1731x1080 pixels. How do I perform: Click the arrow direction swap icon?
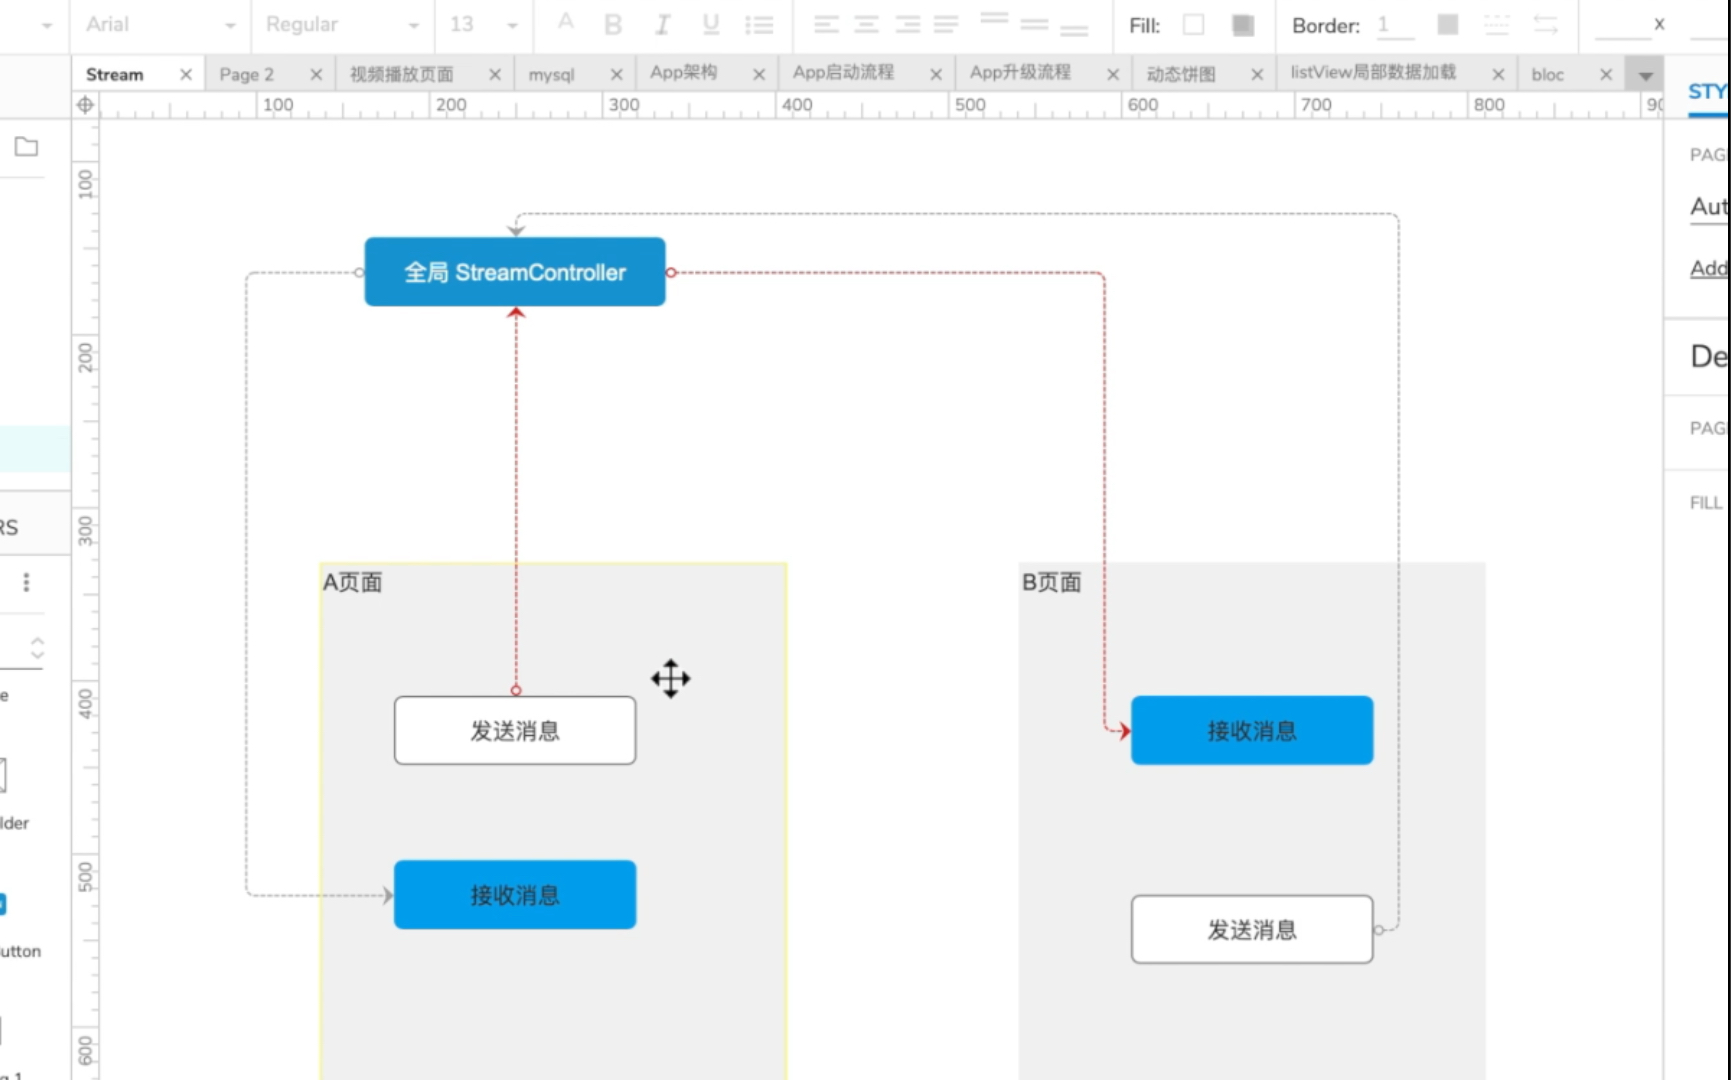point(1546,24)
